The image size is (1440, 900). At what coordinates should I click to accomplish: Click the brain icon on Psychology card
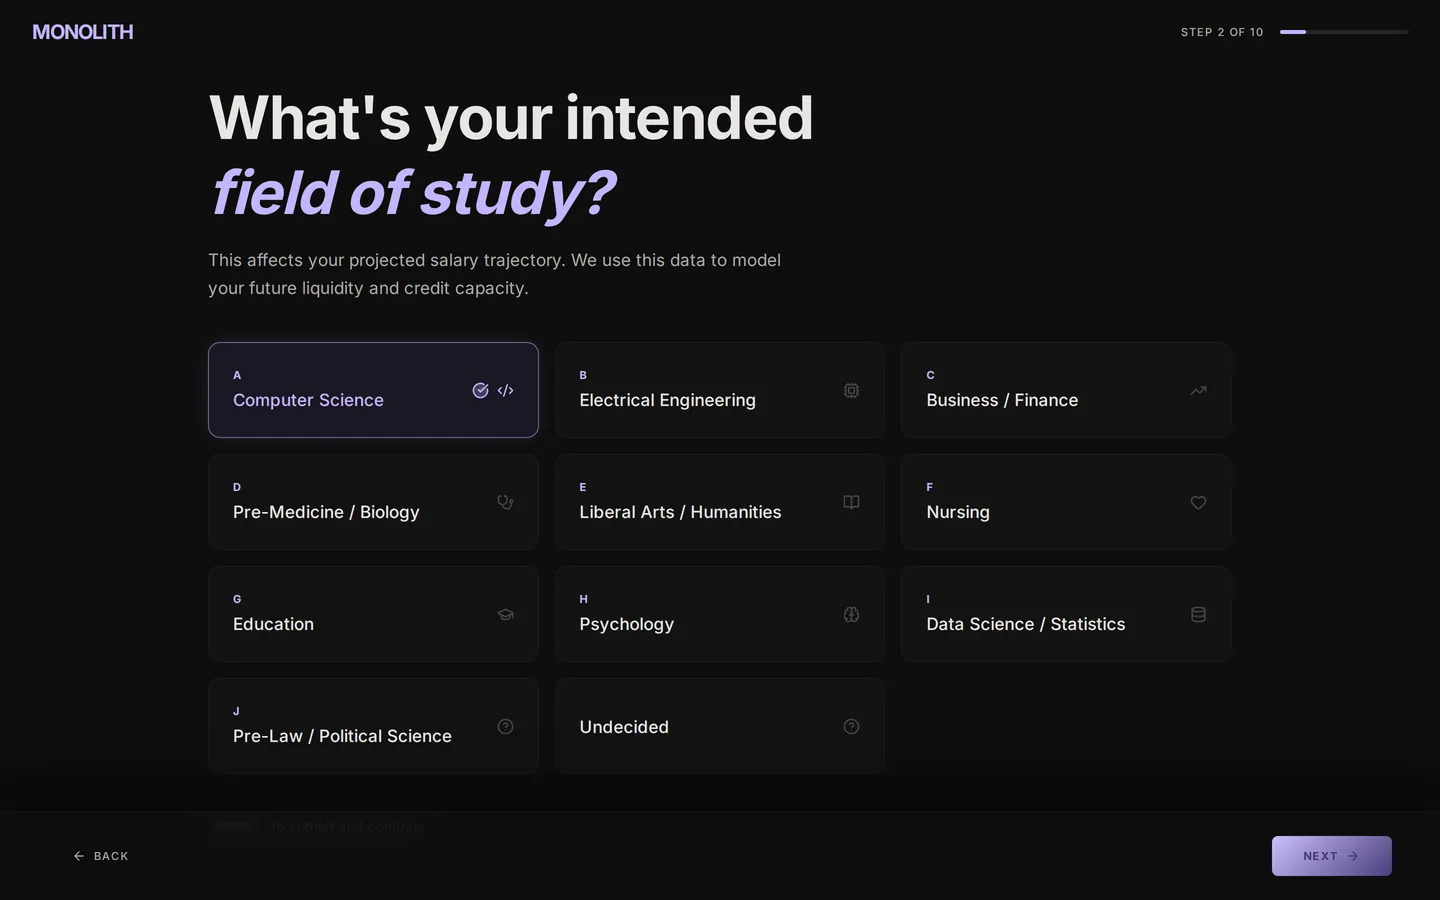coord(851,614)
